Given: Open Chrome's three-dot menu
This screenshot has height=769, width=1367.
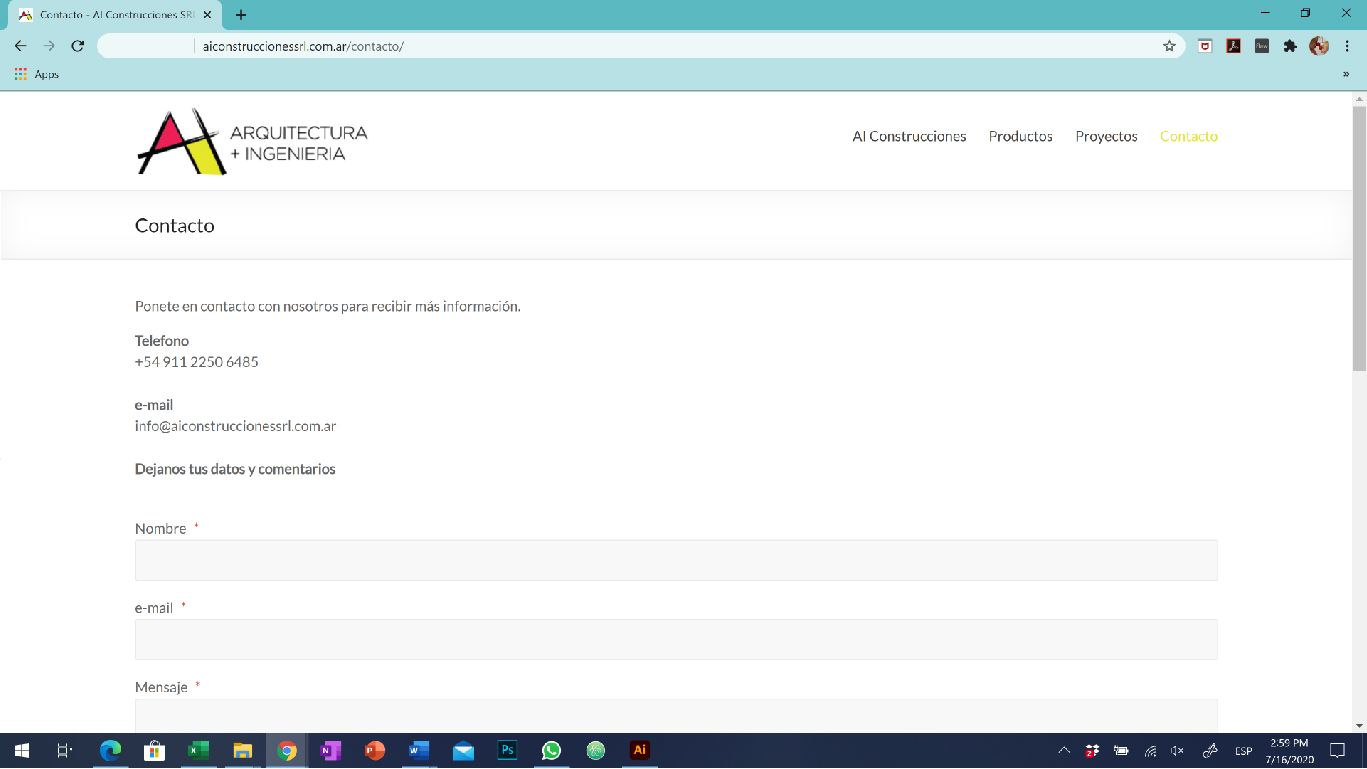Looking at the screenshot, I should click(x=1346, y=46).
